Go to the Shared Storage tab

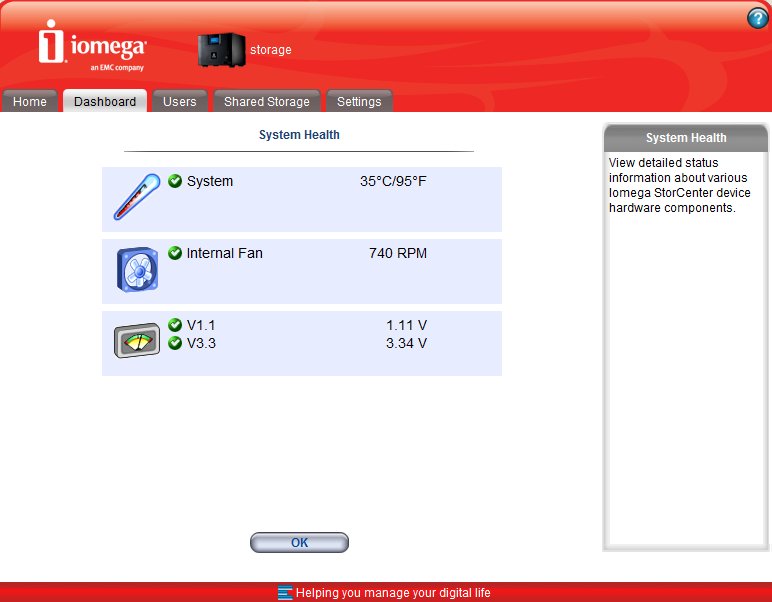tap(267, 102)
